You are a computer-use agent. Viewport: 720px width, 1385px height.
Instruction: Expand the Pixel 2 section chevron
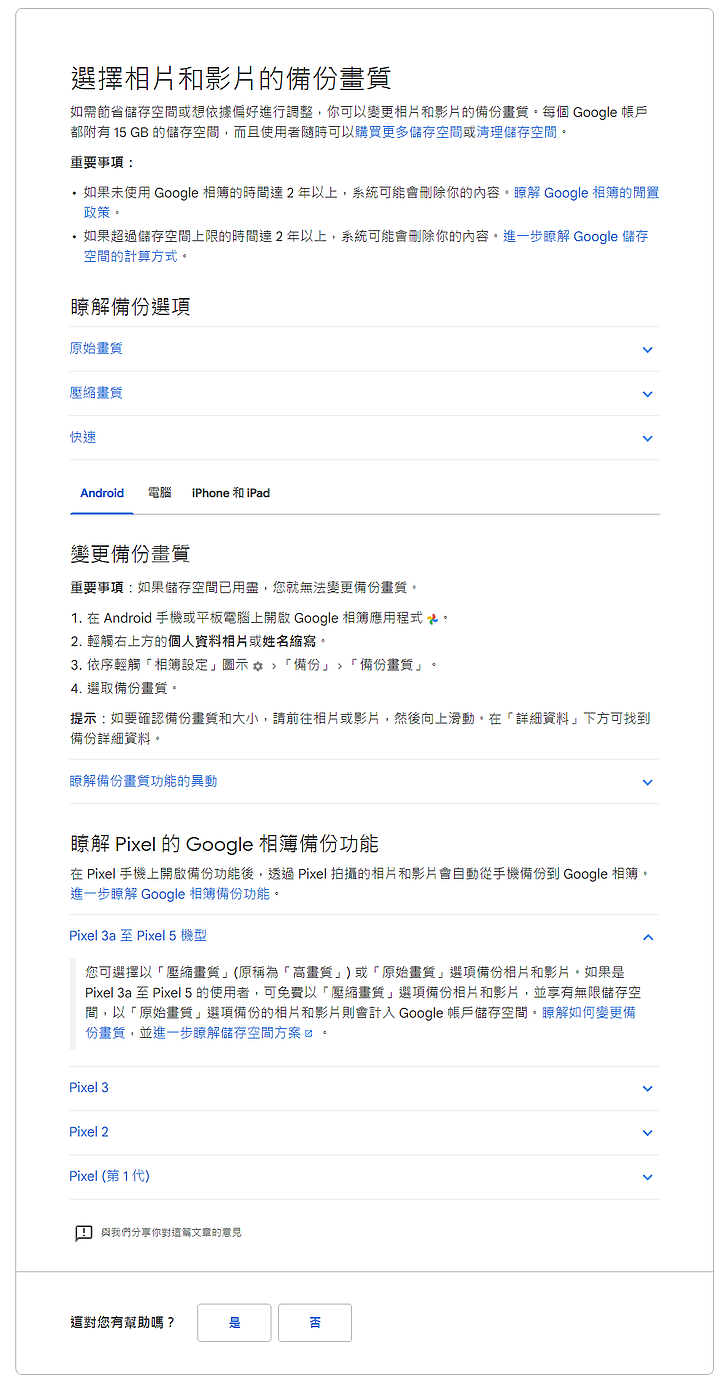[x=647, y=1133]
